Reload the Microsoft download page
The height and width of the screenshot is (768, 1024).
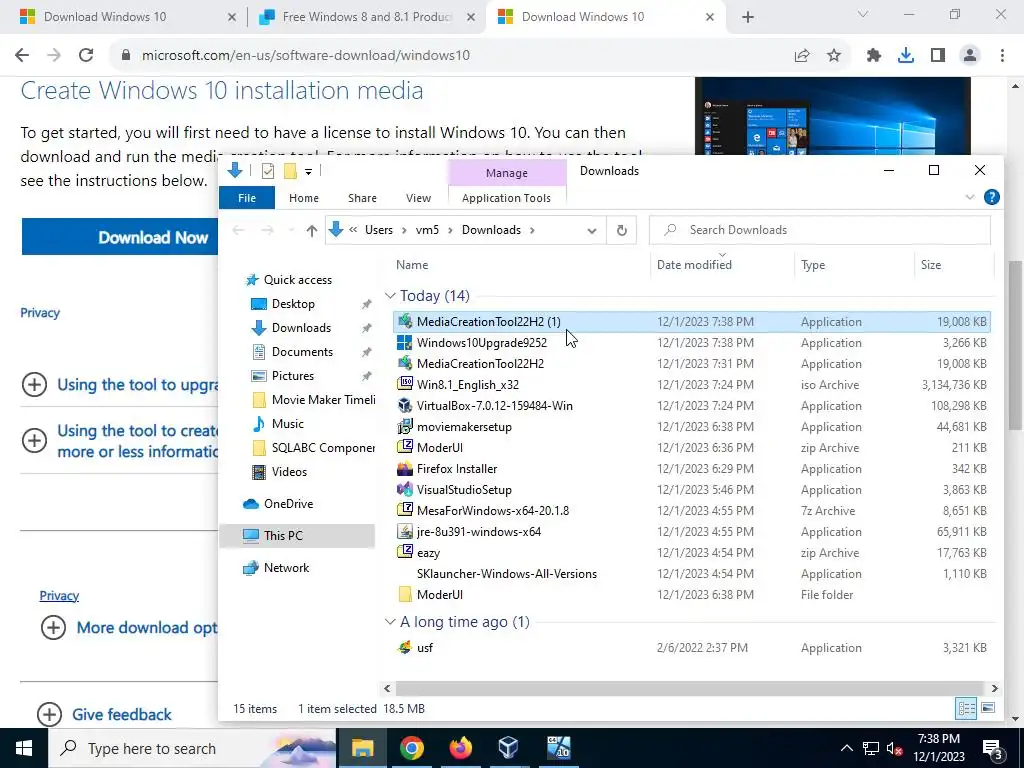pyautogui.click(x=86, y=56)
